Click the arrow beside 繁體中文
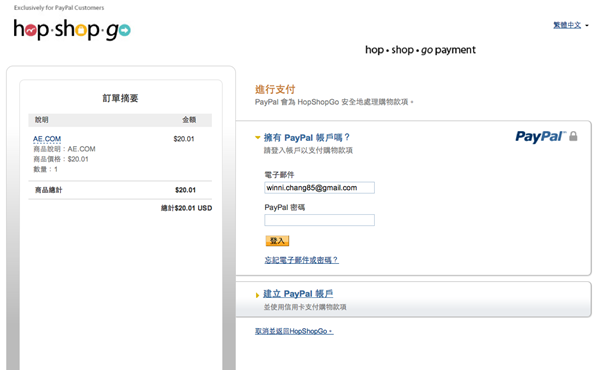 pyautogui.click(x=587, y=26)
